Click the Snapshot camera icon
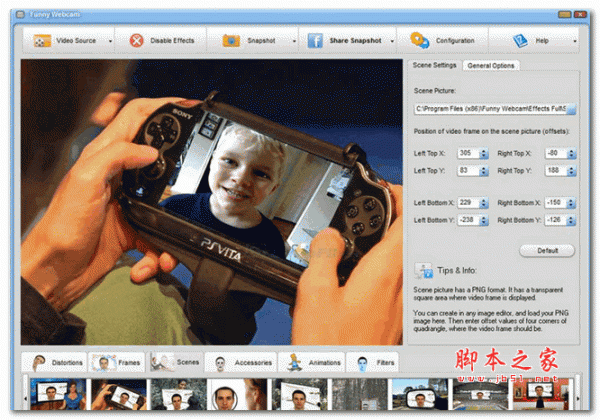This screenshot has height=420, width=600. pyautogui.click(x=231, y=41)
